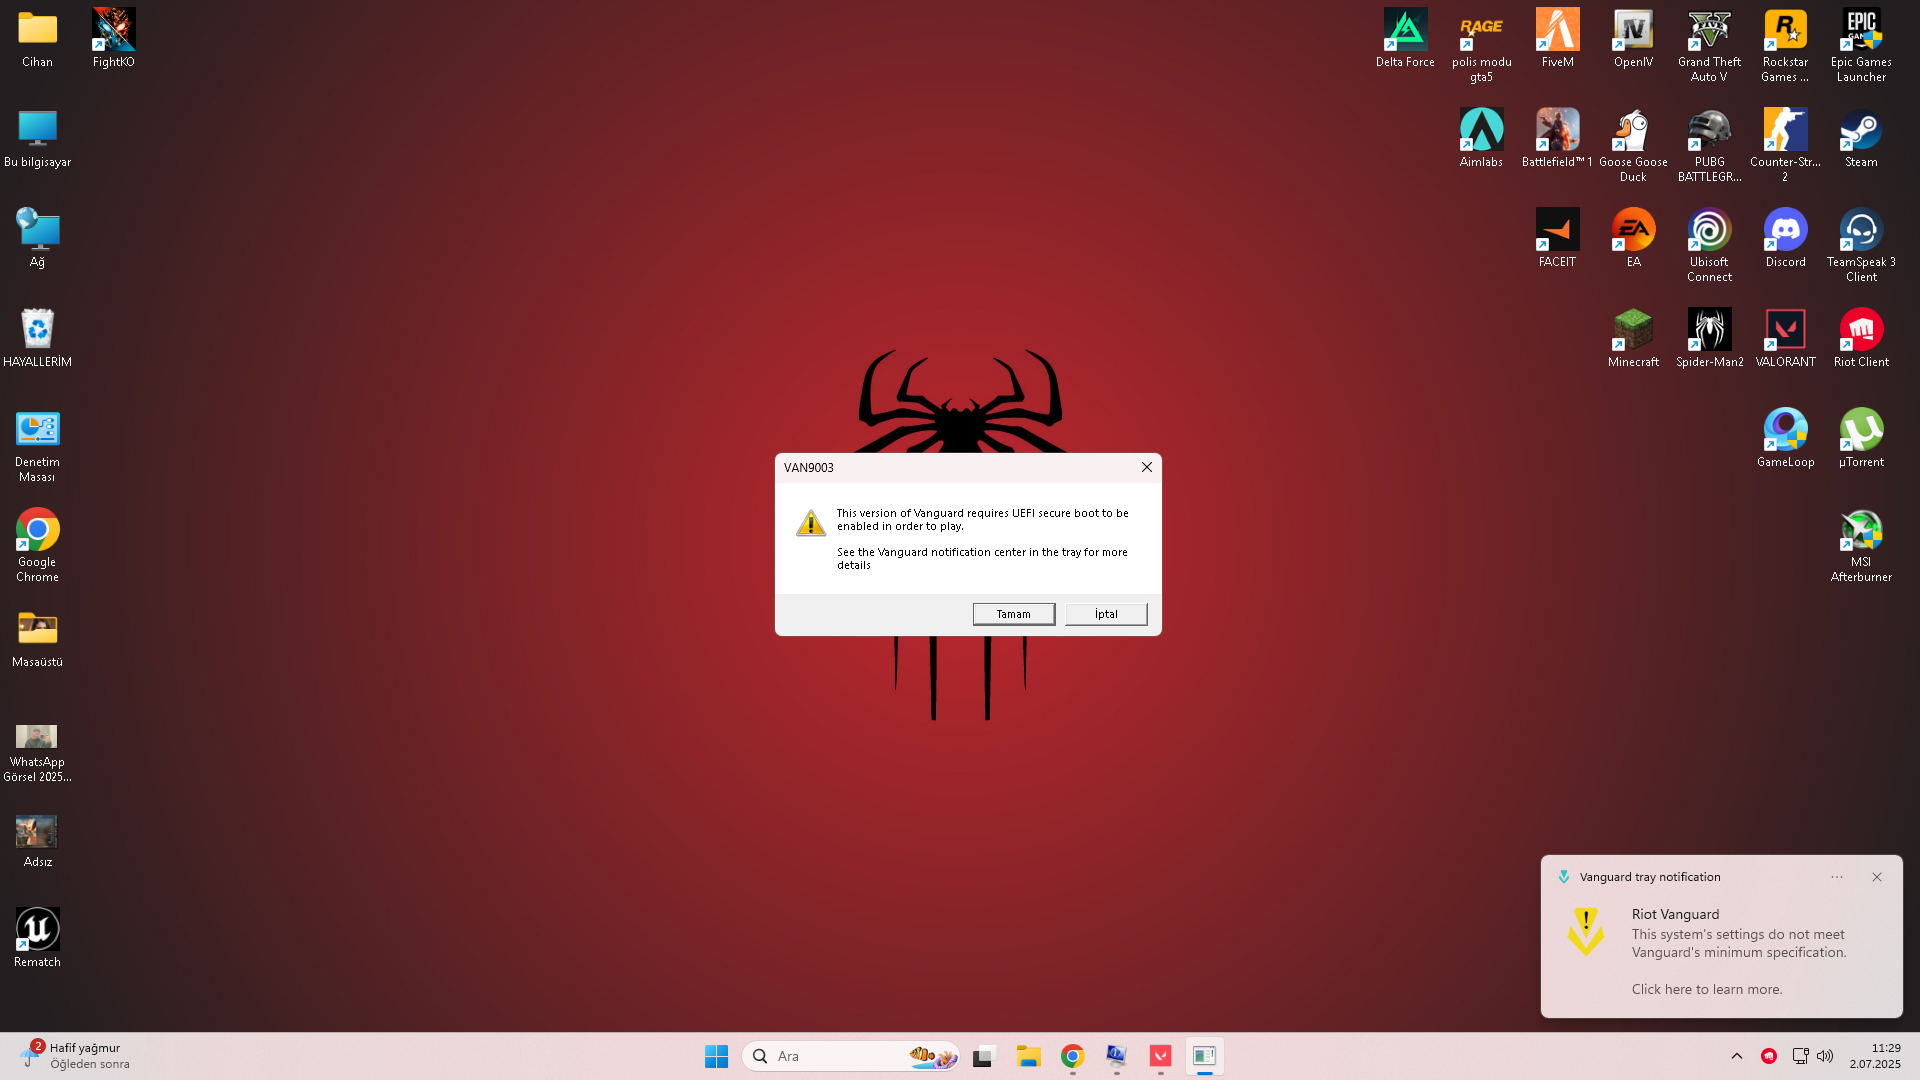Open File Explorer from the taskbar
This screenshot has width=1920, height=1080.
click(x=1029, y=1056)
